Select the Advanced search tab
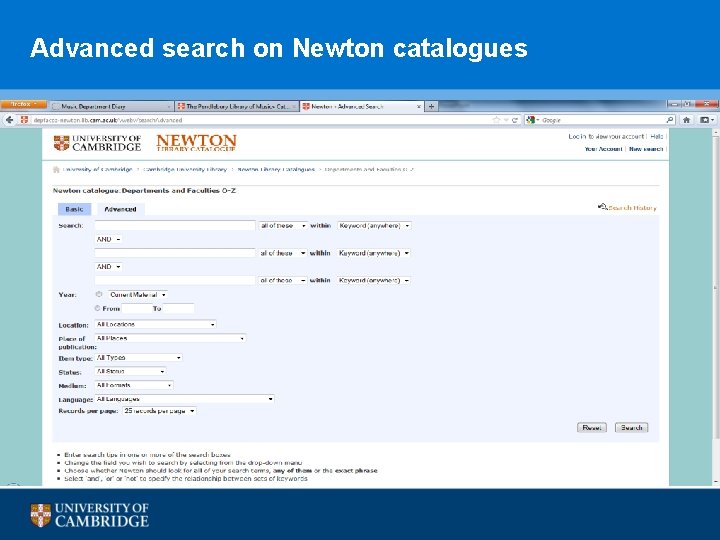This screenshot has width=720, height=540. (x=120, y=209)
